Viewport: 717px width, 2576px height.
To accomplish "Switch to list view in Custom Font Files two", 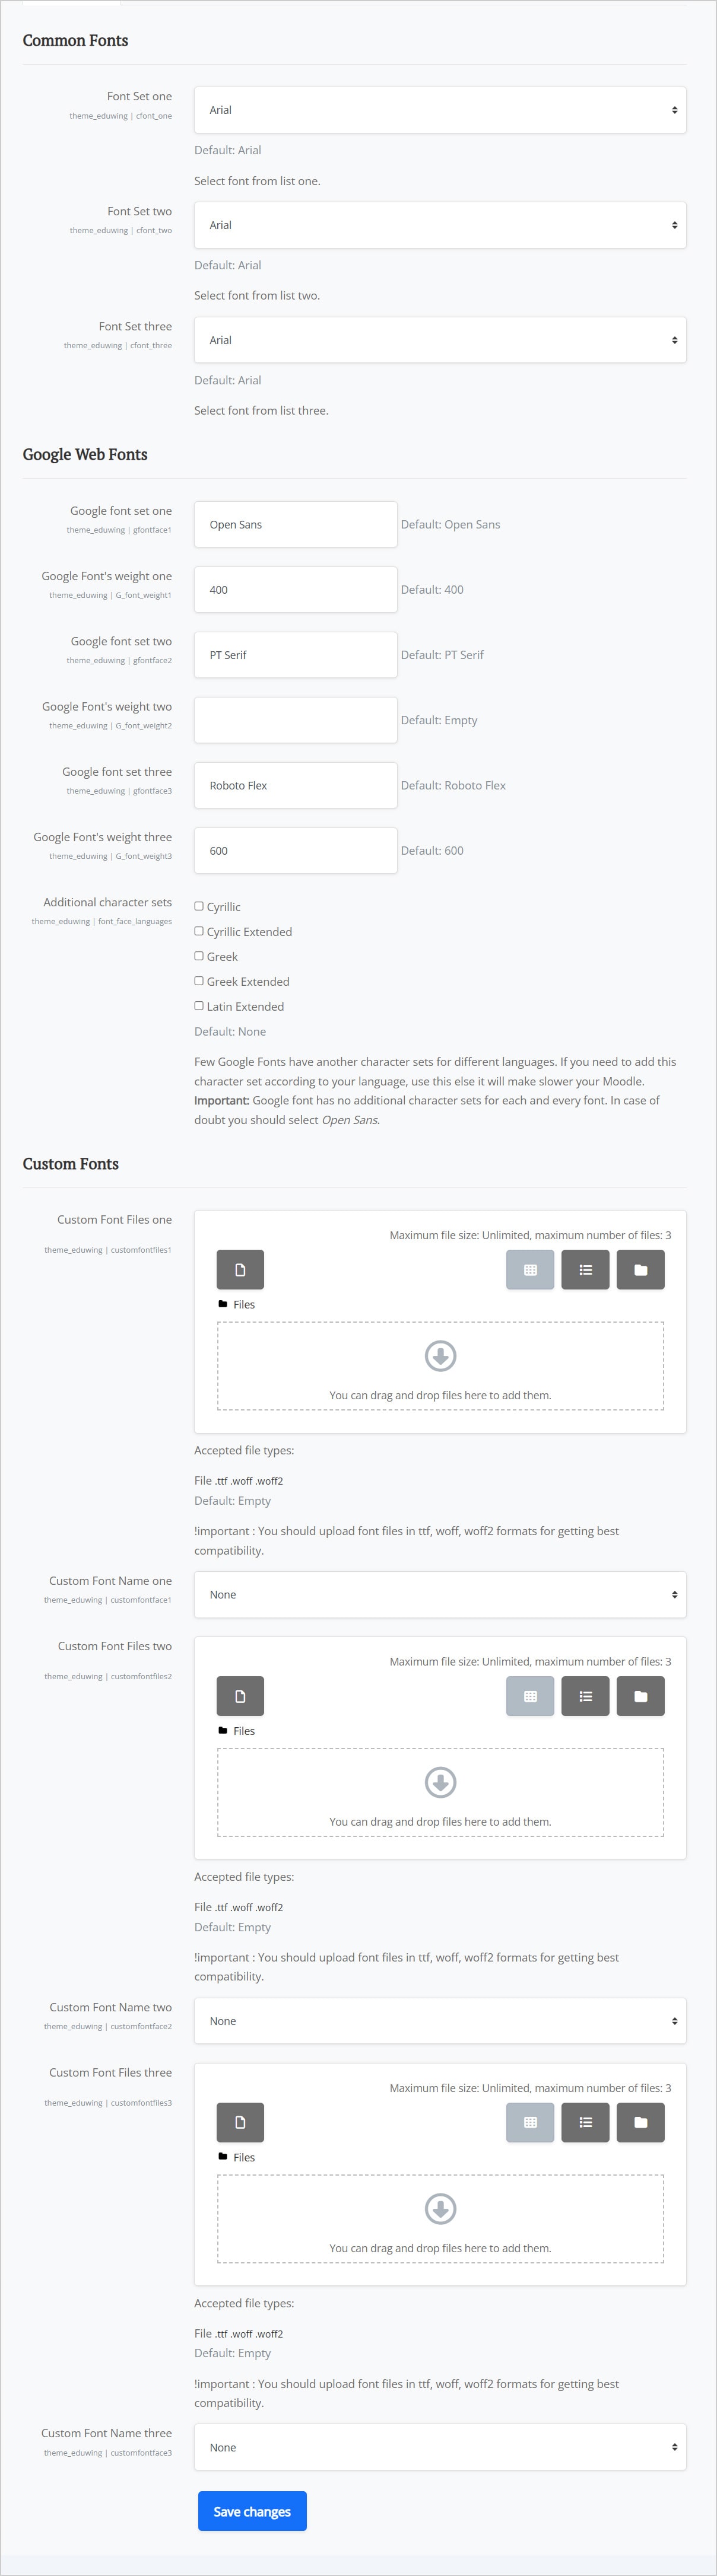I will pos(585,1695).
